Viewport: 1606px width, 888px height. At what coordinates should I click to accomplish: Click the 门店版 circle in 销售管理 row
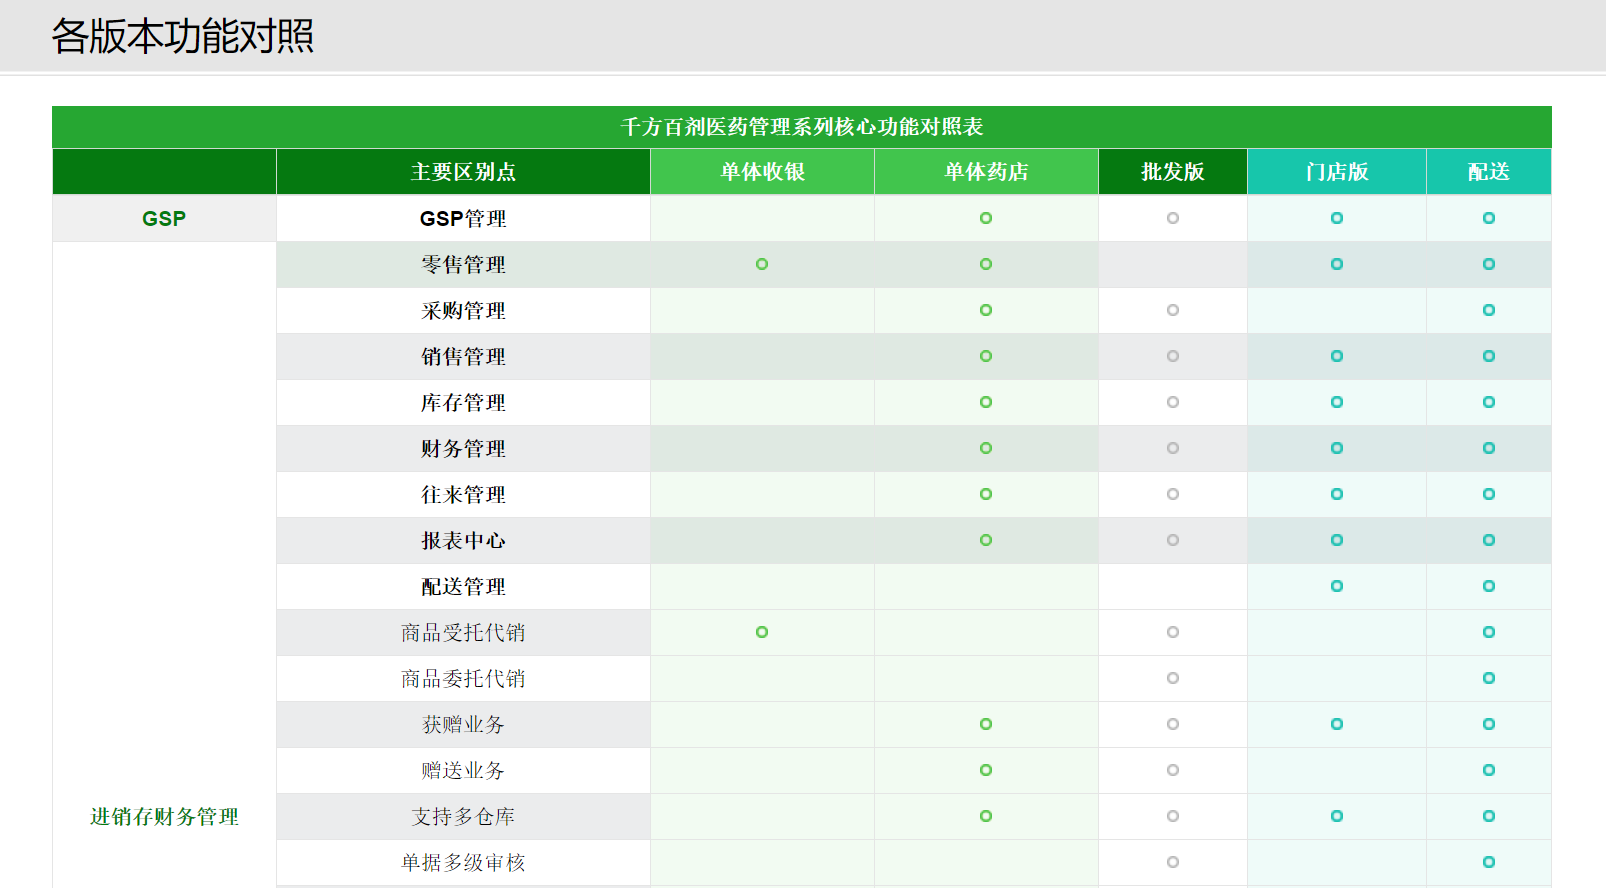[x=1337, y=356]
